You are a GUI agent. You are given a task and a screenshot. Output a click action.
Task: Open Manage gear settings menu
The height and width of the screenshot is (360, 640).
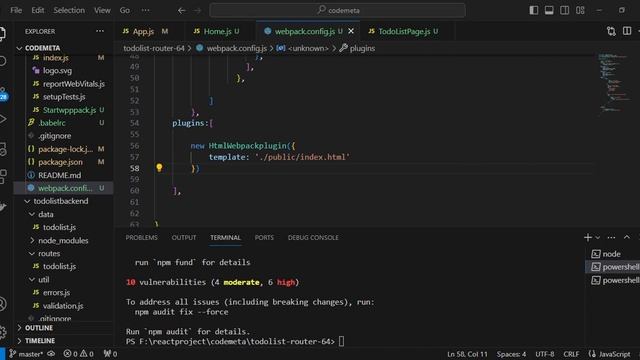[3, 332]
